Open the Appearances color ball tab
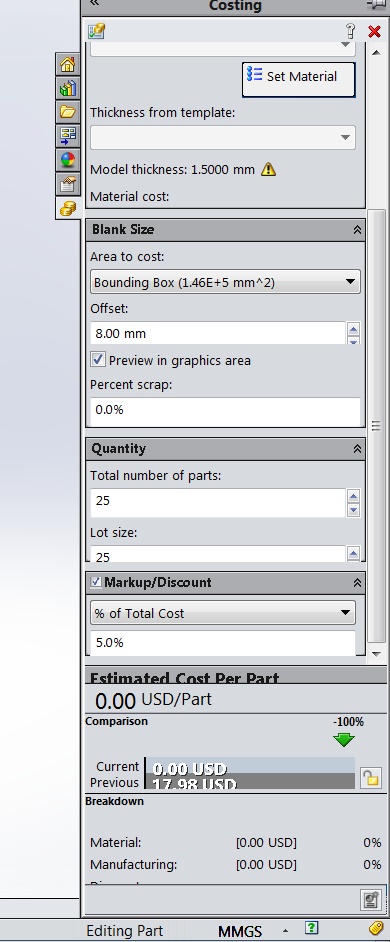 [x=68, y=160]
